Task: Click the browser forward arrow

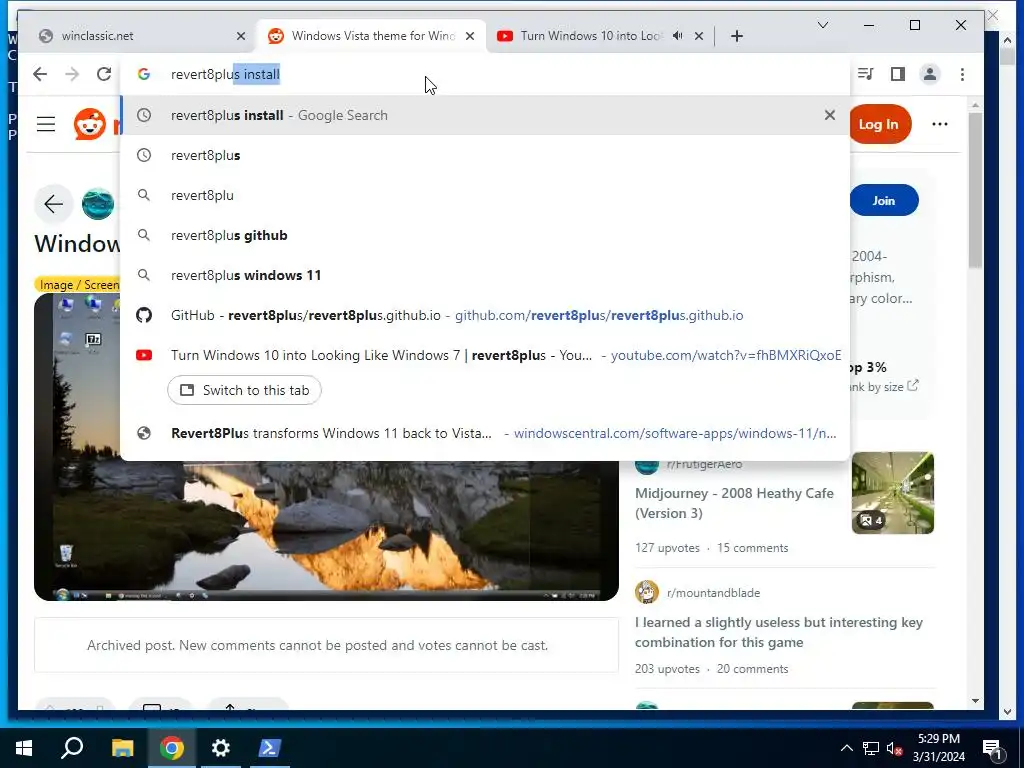Action: click(72, 74)
